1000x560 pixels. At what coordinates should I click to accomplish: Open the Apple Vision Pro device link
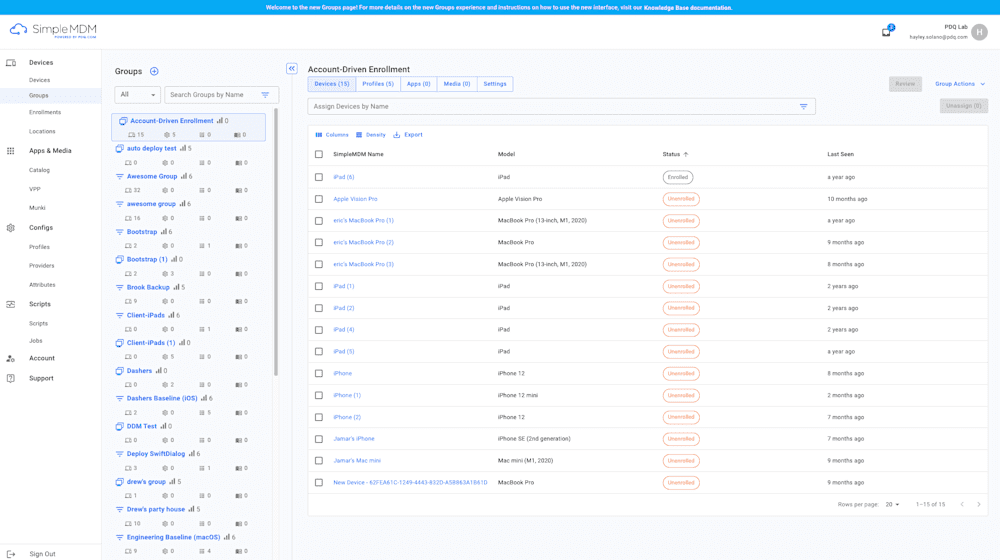[355, 199]
